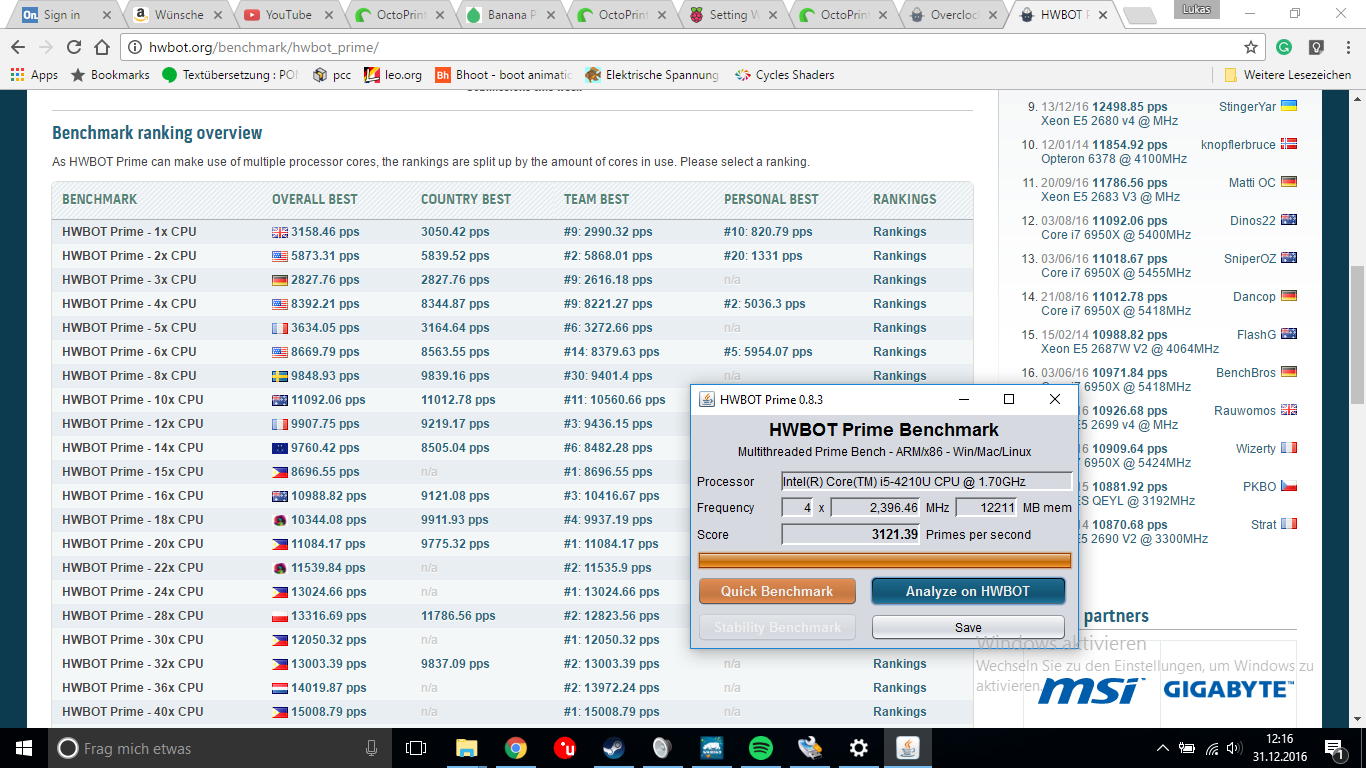Screen dimensions: 1366x768
Task: Open the Bookmarks folder with star icon
Action: tap(110, 75)
